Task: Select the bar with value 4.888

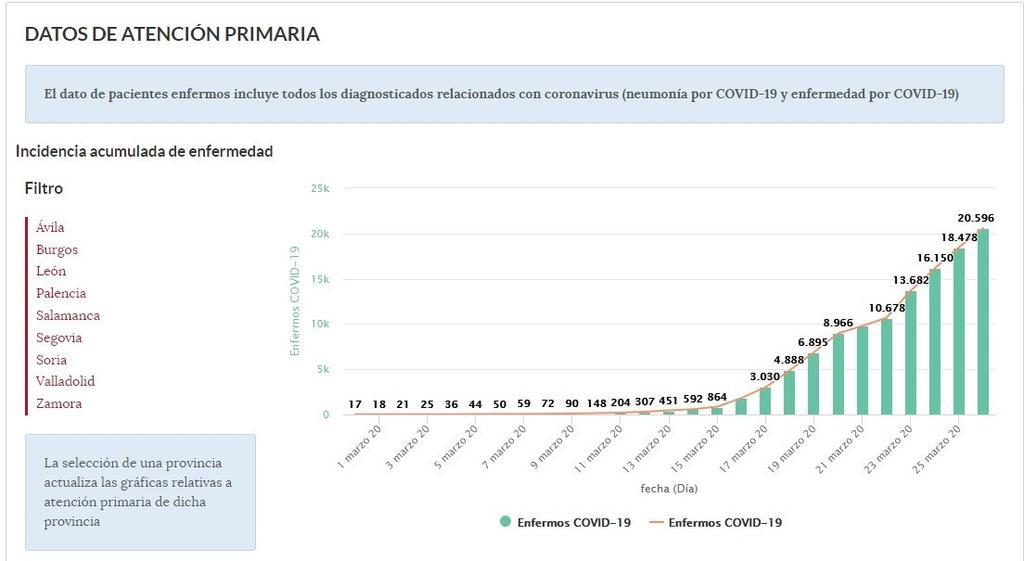Action: pos(790,393)
